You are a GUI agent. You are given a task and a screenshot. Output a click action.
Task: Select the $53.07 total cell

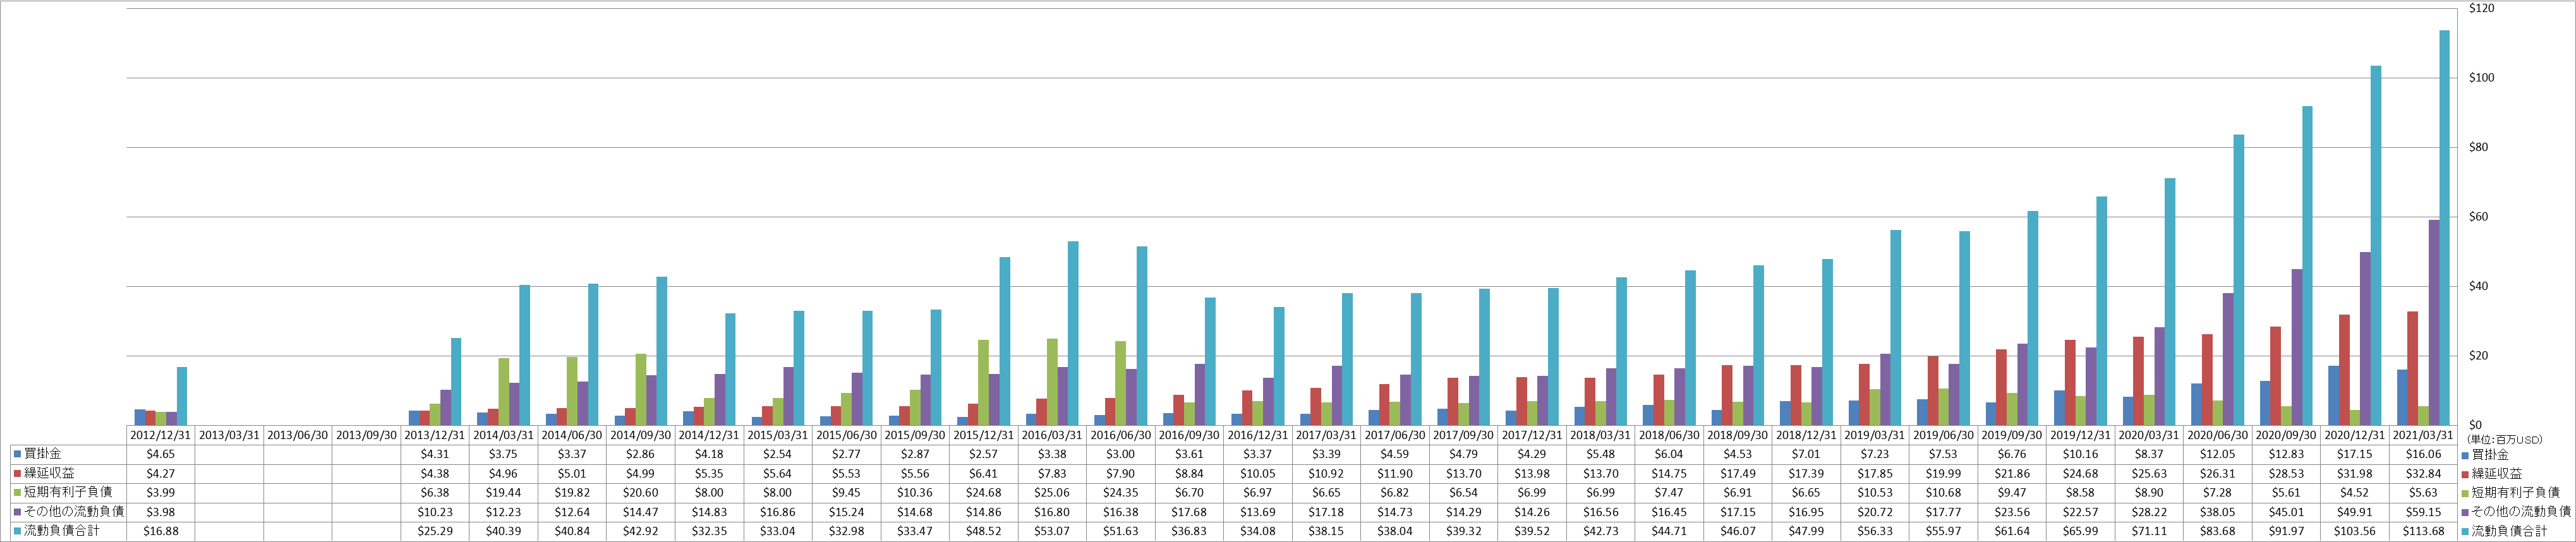[1052, 530]
